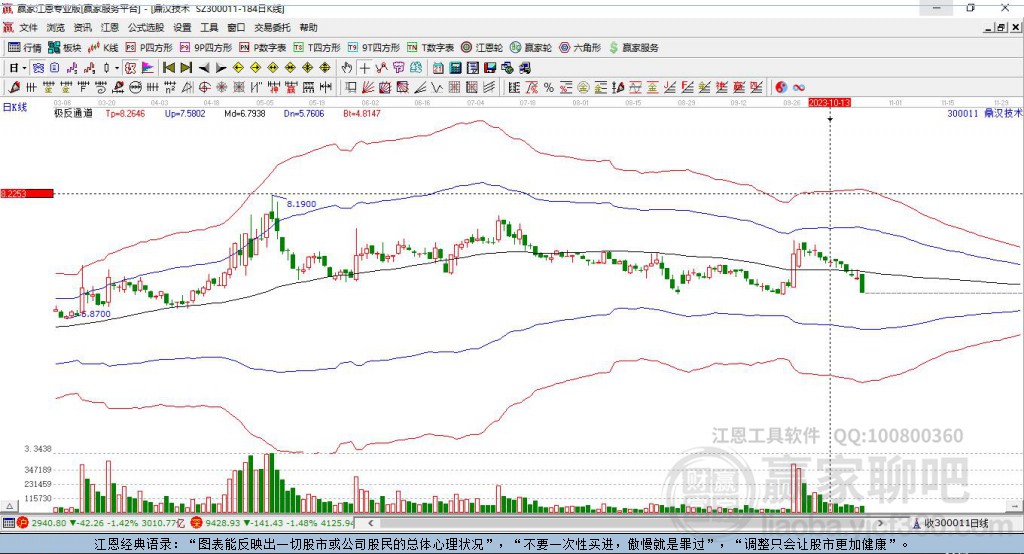This screenshot has width=1024, height=554.
Task: Select the red crosshair target circle tool
Action: [x=204, y=87]
